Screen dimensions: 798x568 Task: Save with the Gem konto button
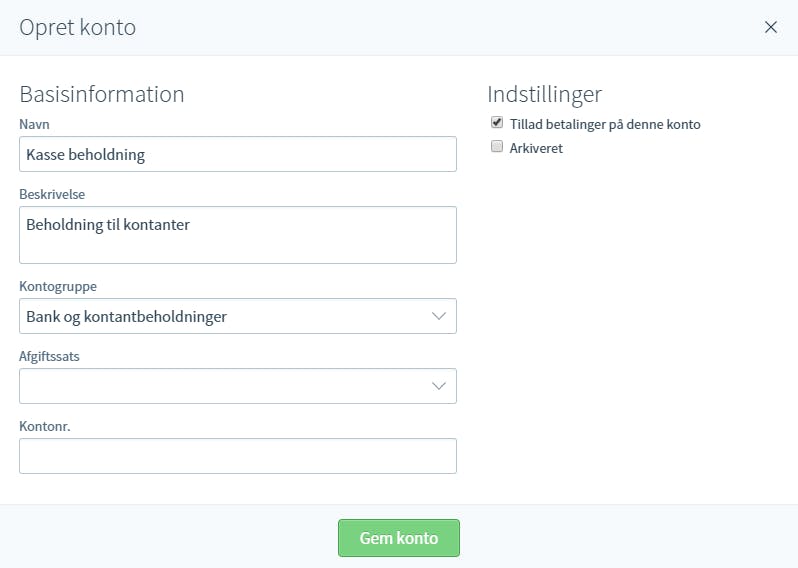[398, 538]
